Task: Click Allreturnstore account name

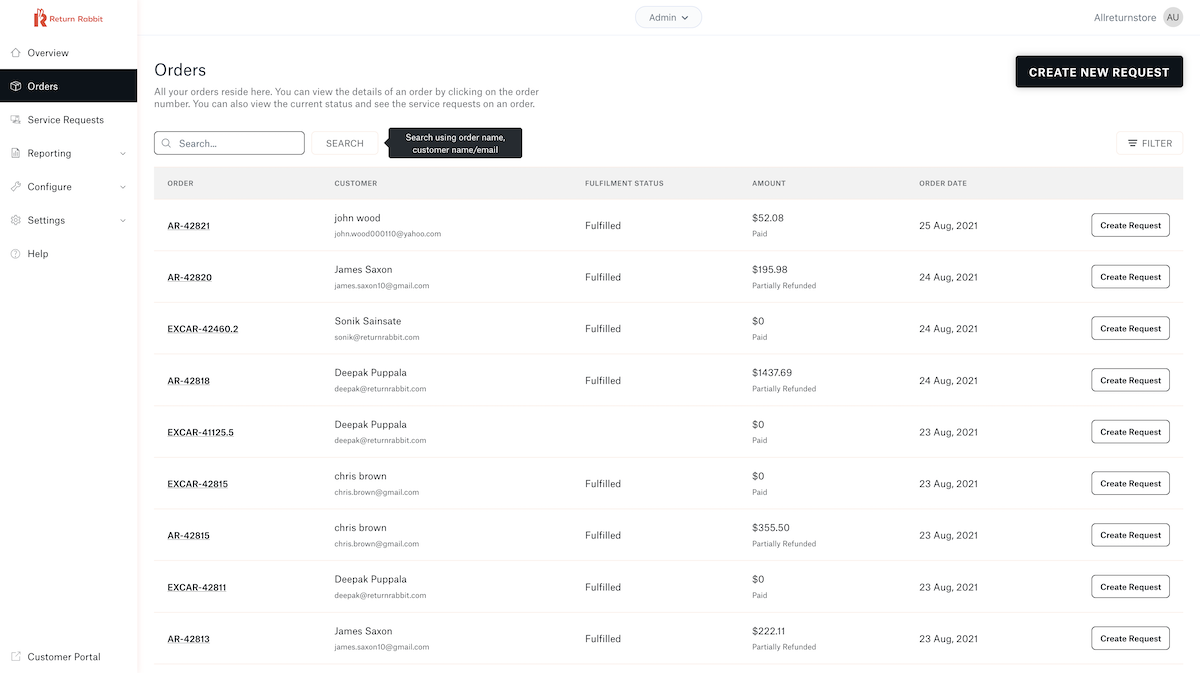Action: (1125, 18)
